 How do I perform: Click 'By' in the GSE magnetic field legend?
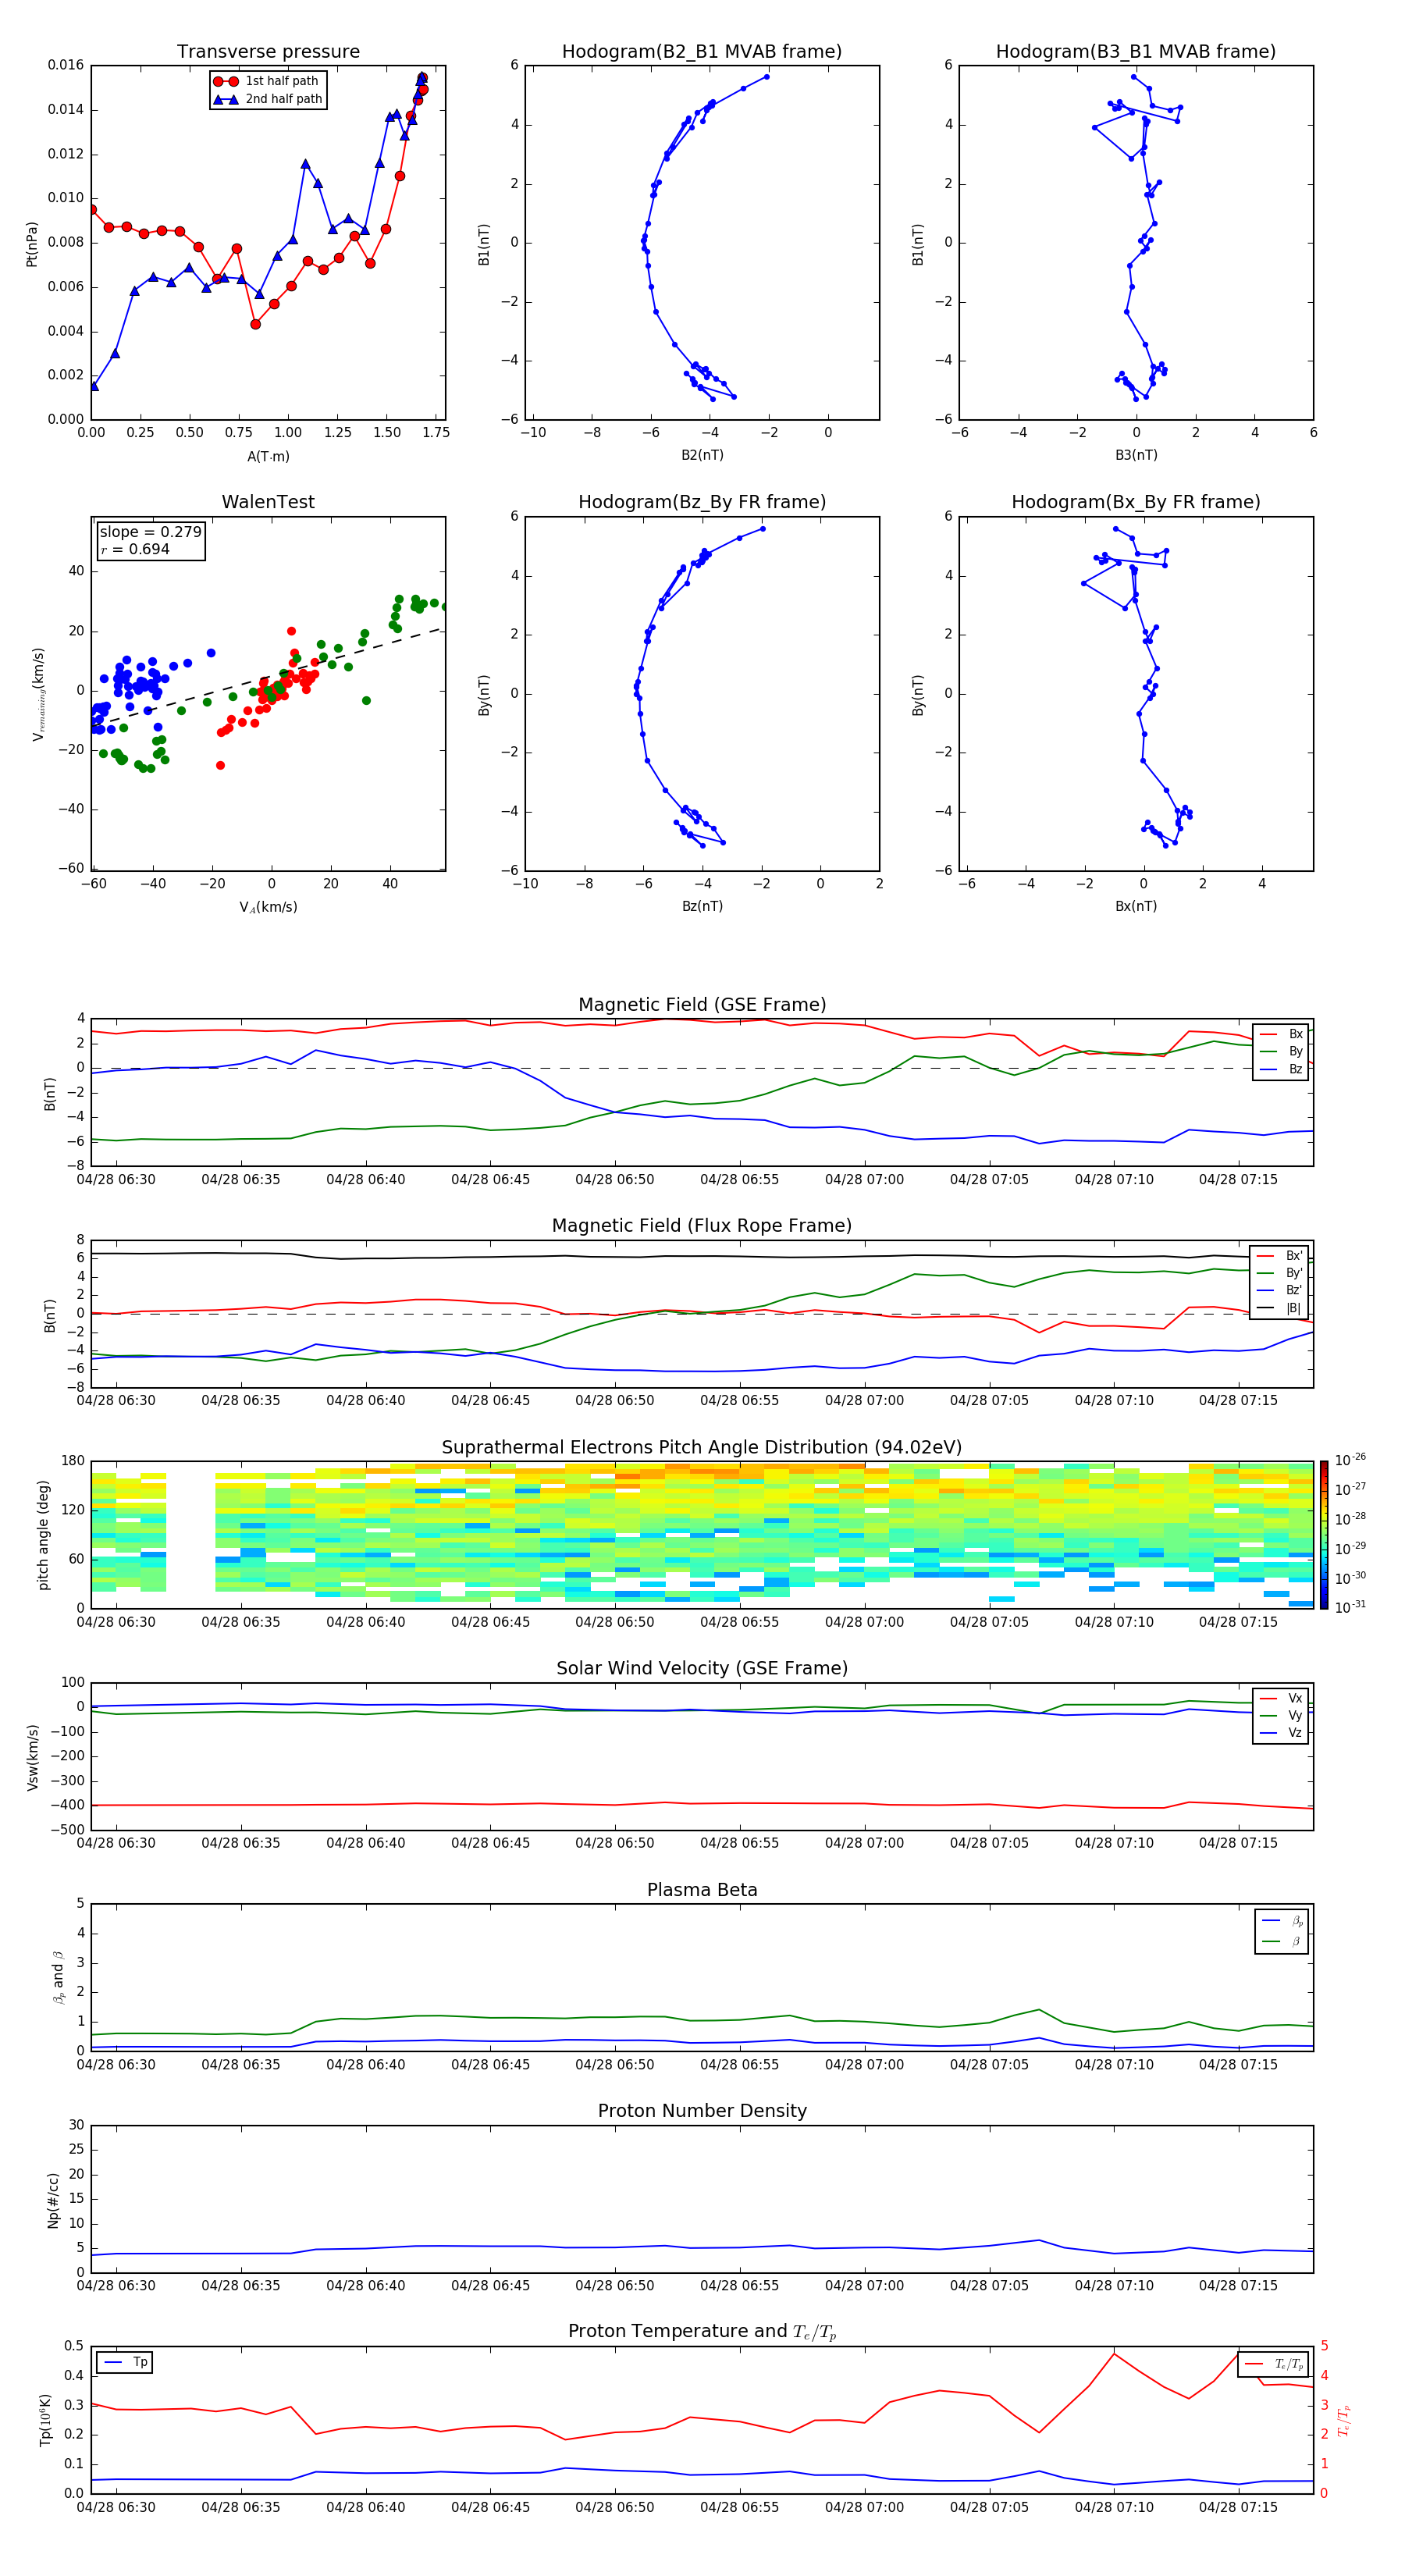tap(1283, 1051)
